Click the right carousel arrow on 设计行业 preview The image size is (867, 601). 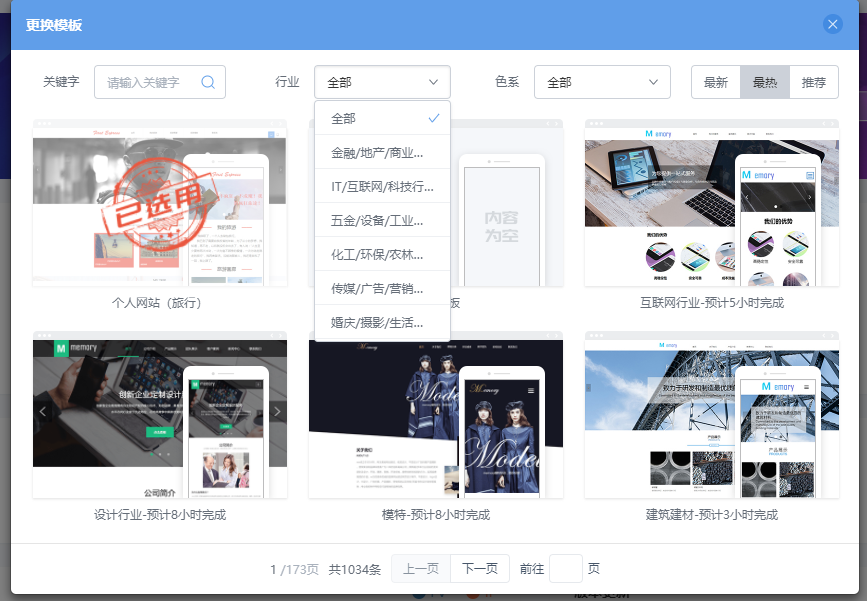click(277, 411)
